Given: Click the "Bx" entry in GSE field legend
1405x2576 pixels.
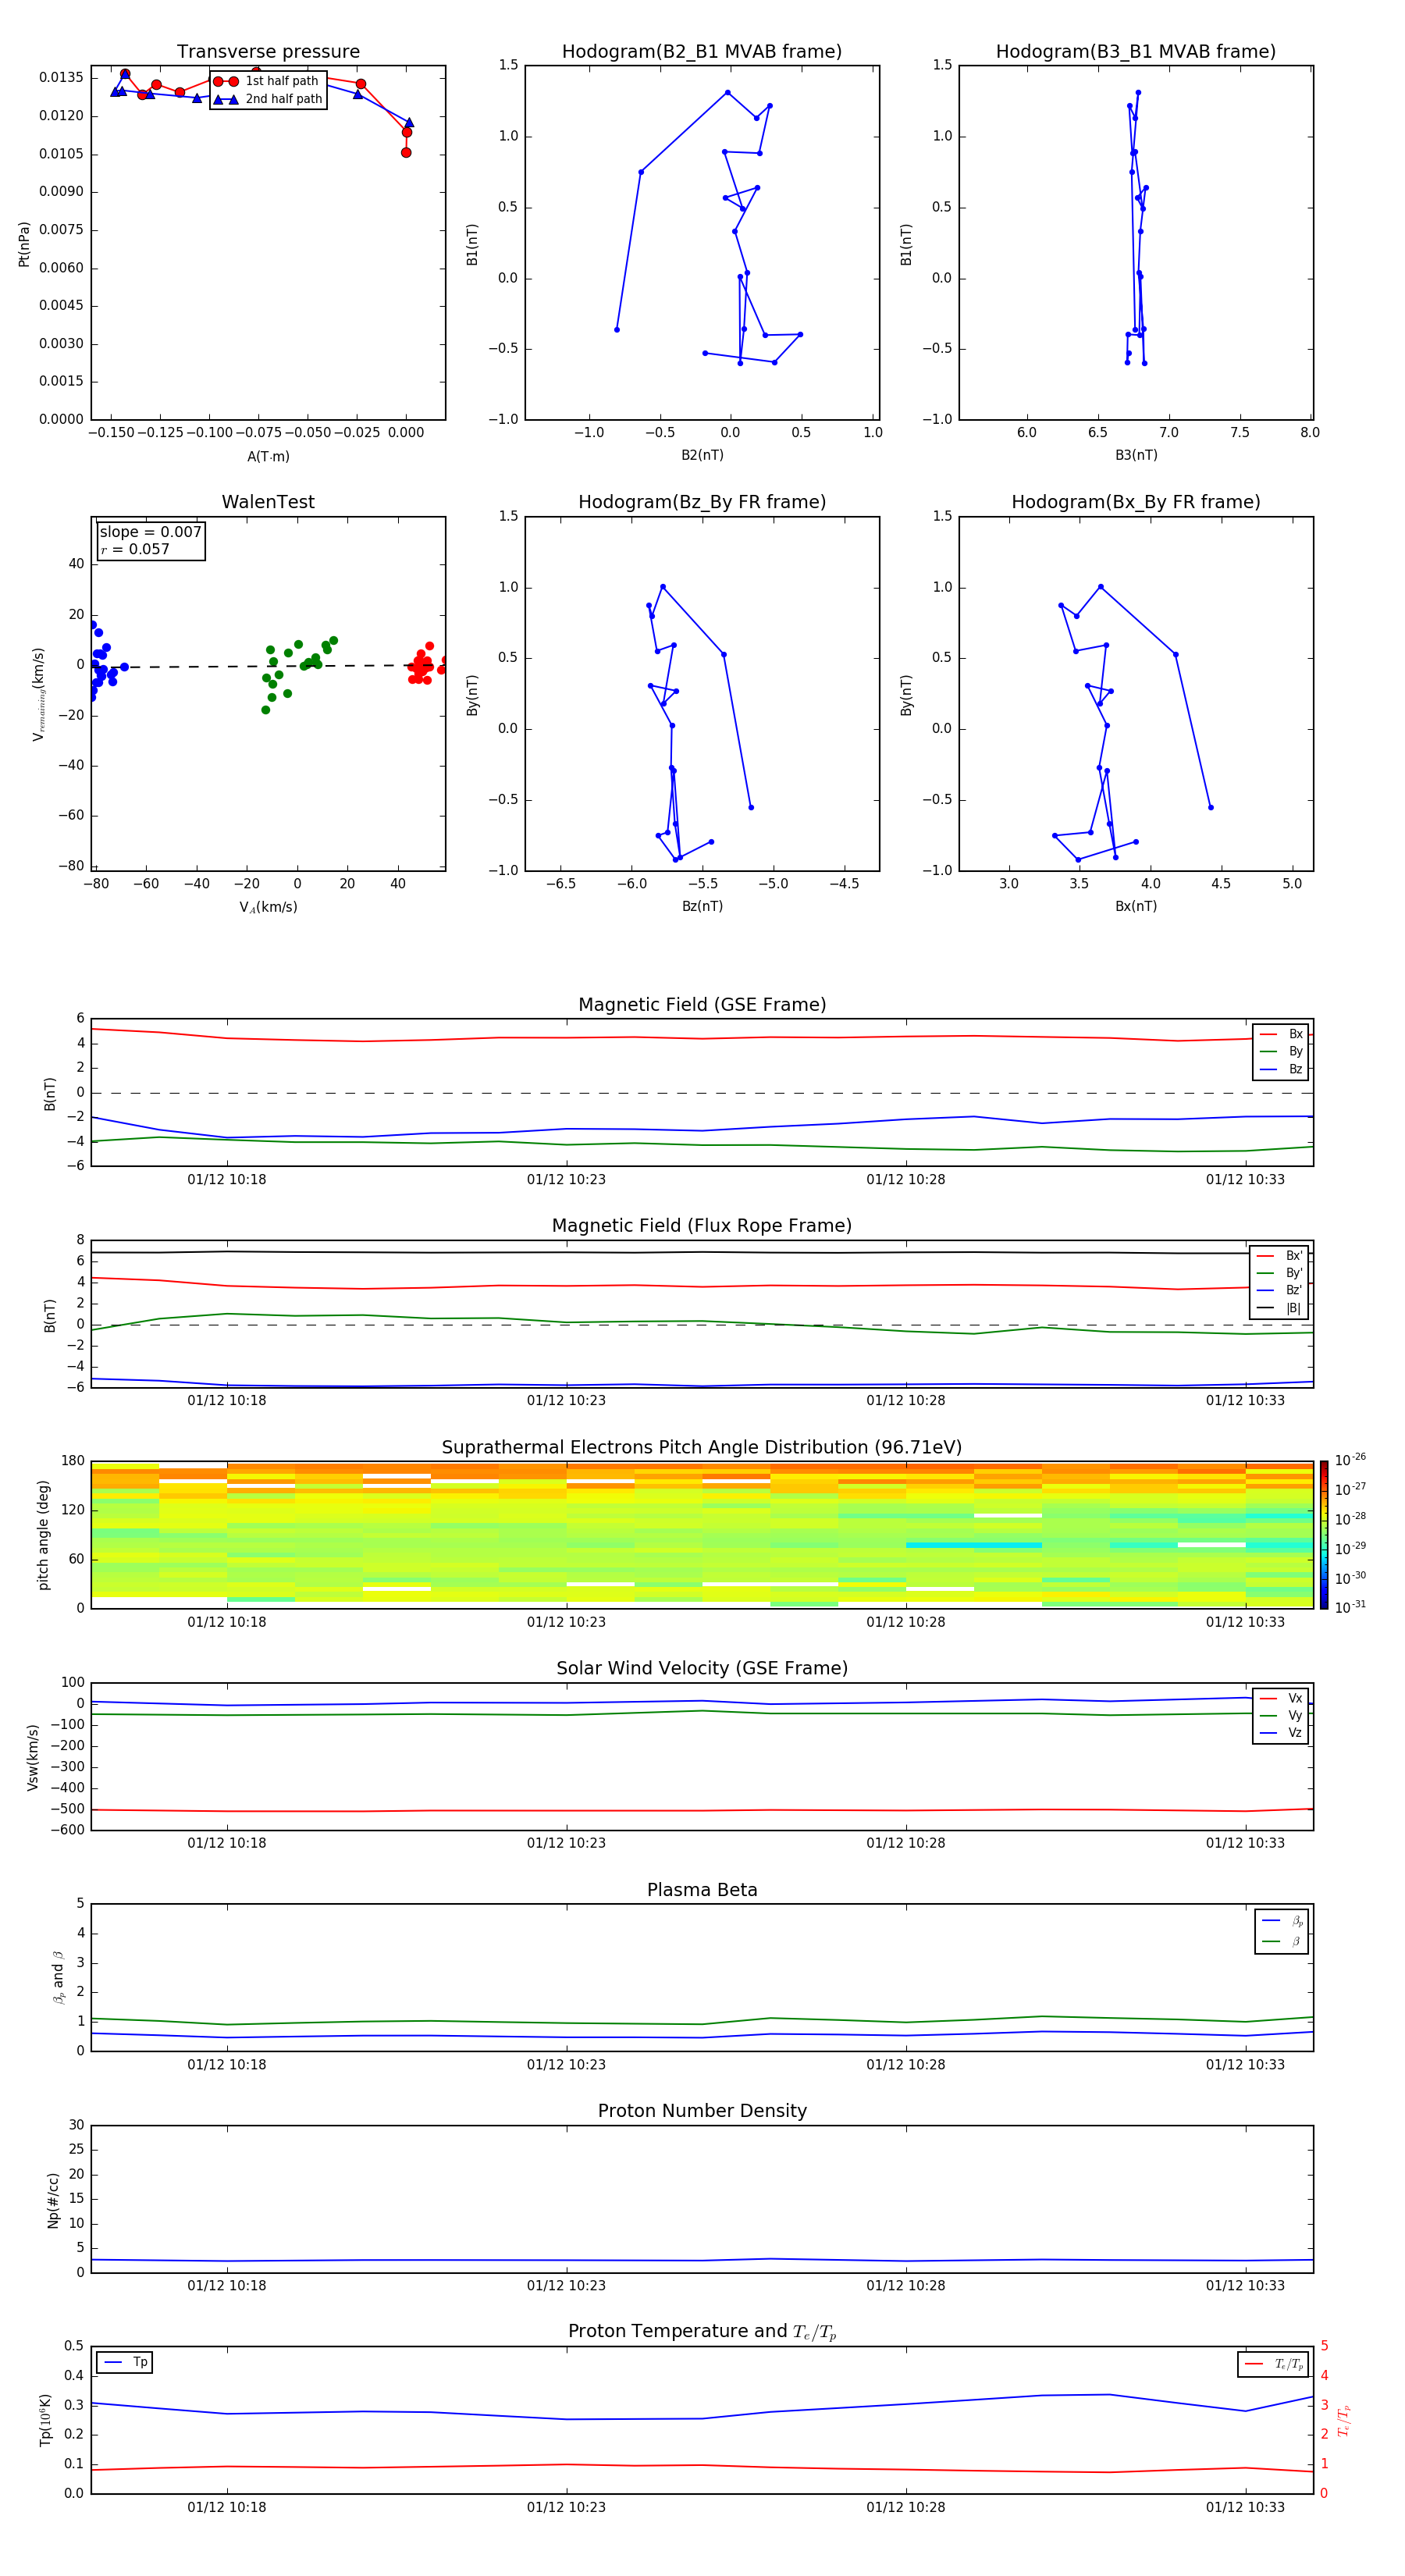Looking at the screenshot, I should click(1281, 1034).
